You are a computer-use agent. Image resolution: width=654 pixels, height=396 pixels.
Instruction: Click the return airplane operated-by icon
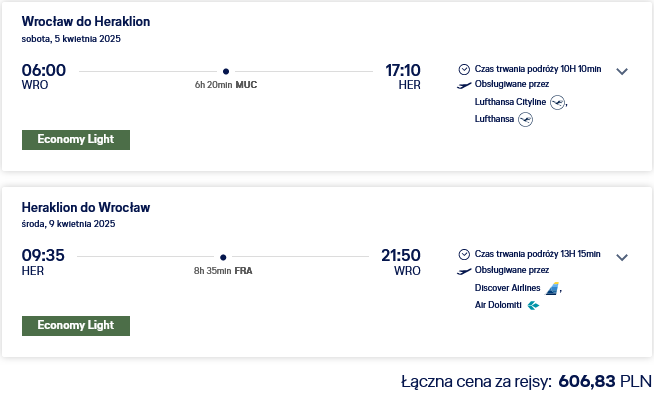pyautogui.click(x=464, y=271)
